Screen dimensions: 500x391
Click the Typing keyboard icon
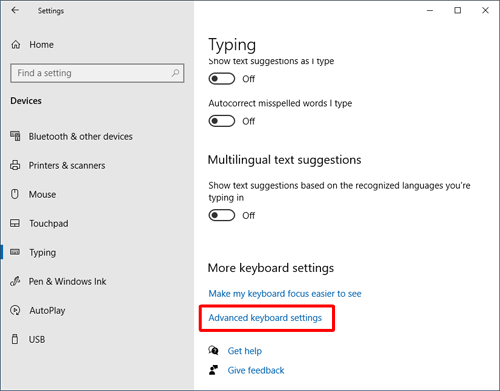click(15, 252)
